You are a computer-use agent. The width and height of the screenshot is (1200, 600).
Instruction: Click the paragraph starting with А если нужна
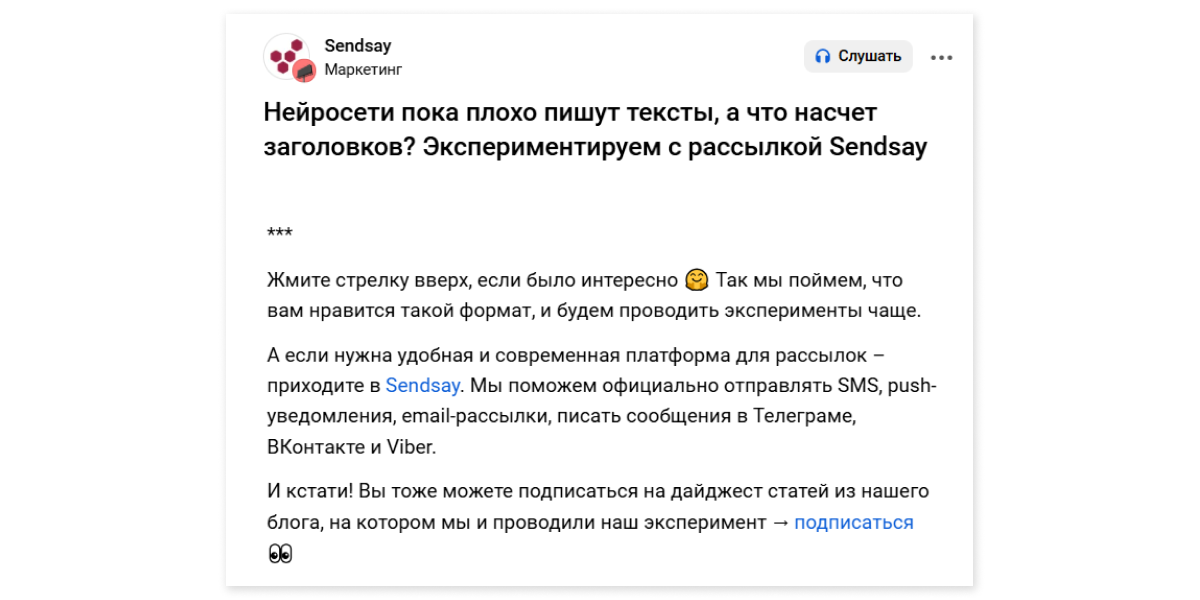pyautogui.click(x=602, y=416)
